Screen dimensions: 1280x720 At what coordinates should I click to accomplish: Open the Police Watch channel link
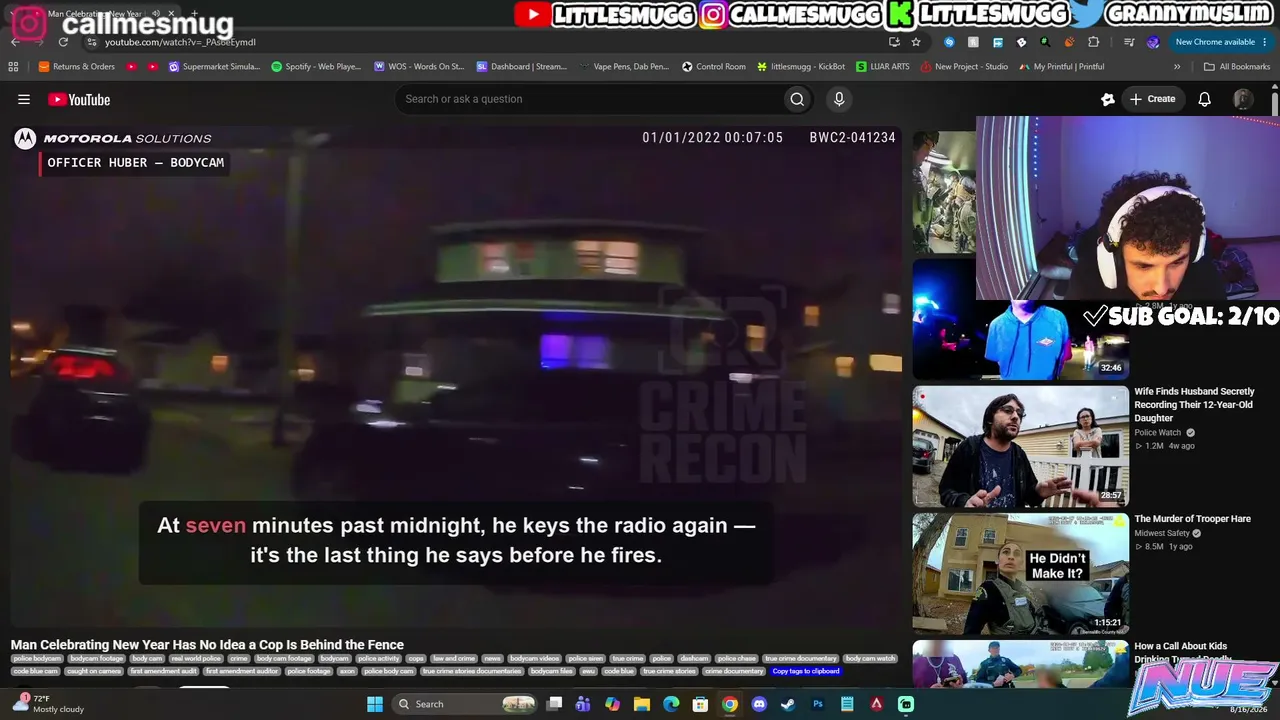pos(1158,432)
